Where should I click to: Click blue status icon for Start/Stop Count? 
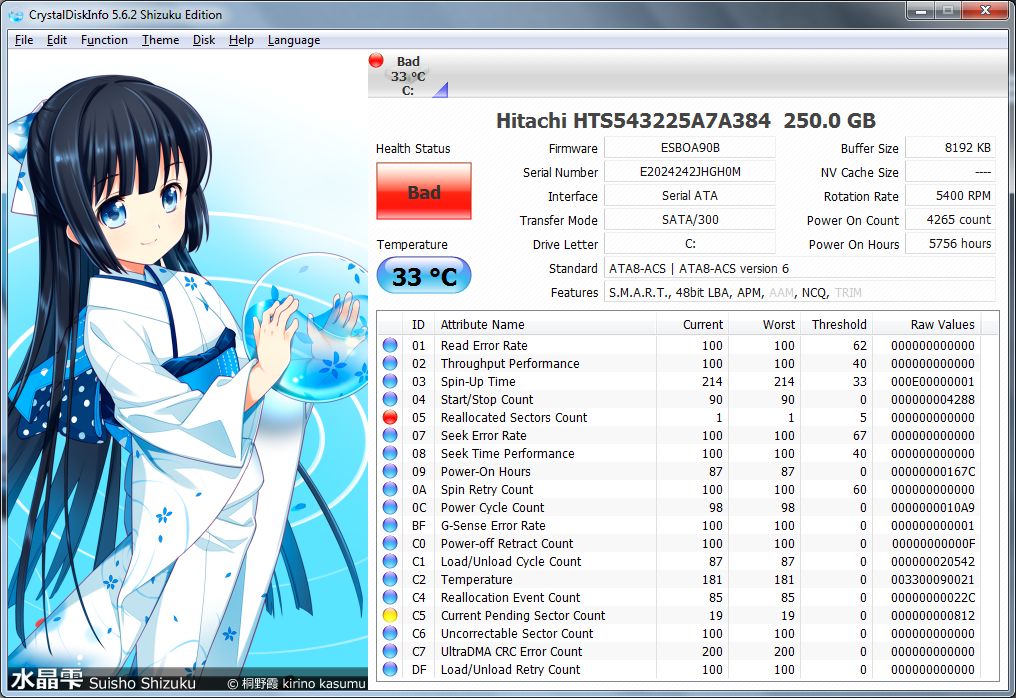pos(390,399)
